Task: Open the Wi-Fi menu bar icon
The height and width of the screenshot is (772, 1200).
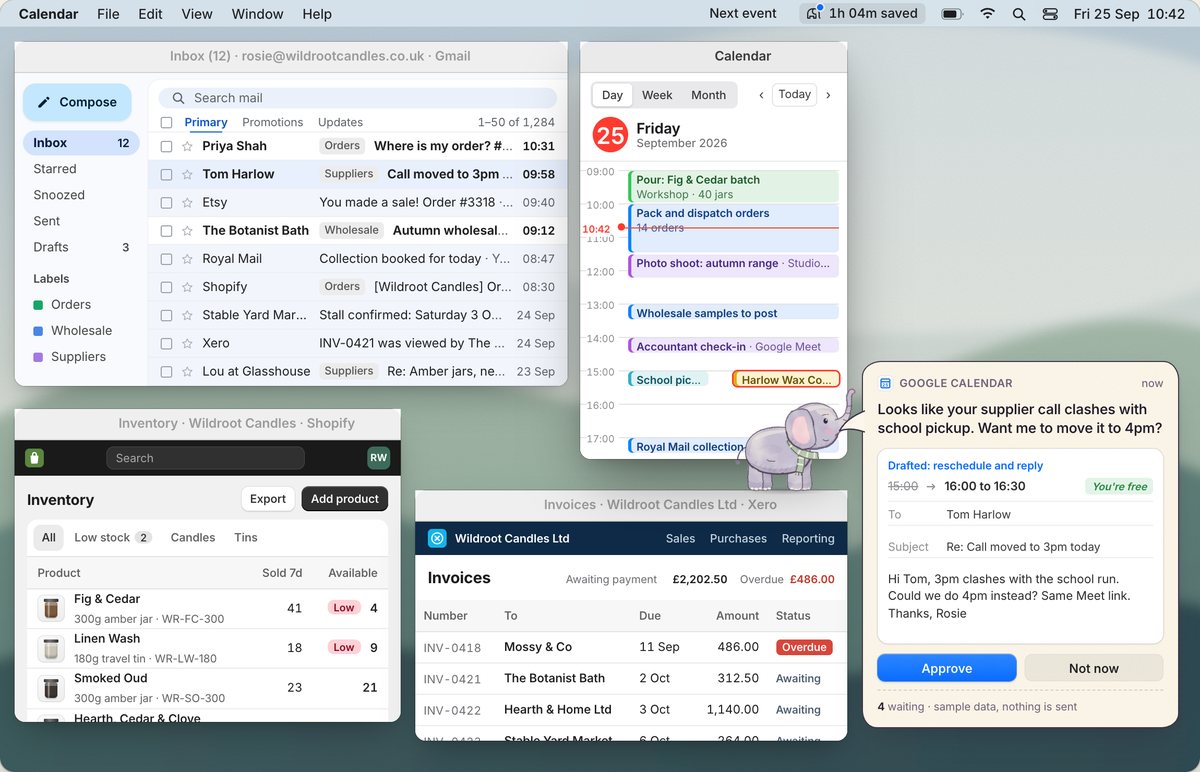Action: [x=987, y=14]
